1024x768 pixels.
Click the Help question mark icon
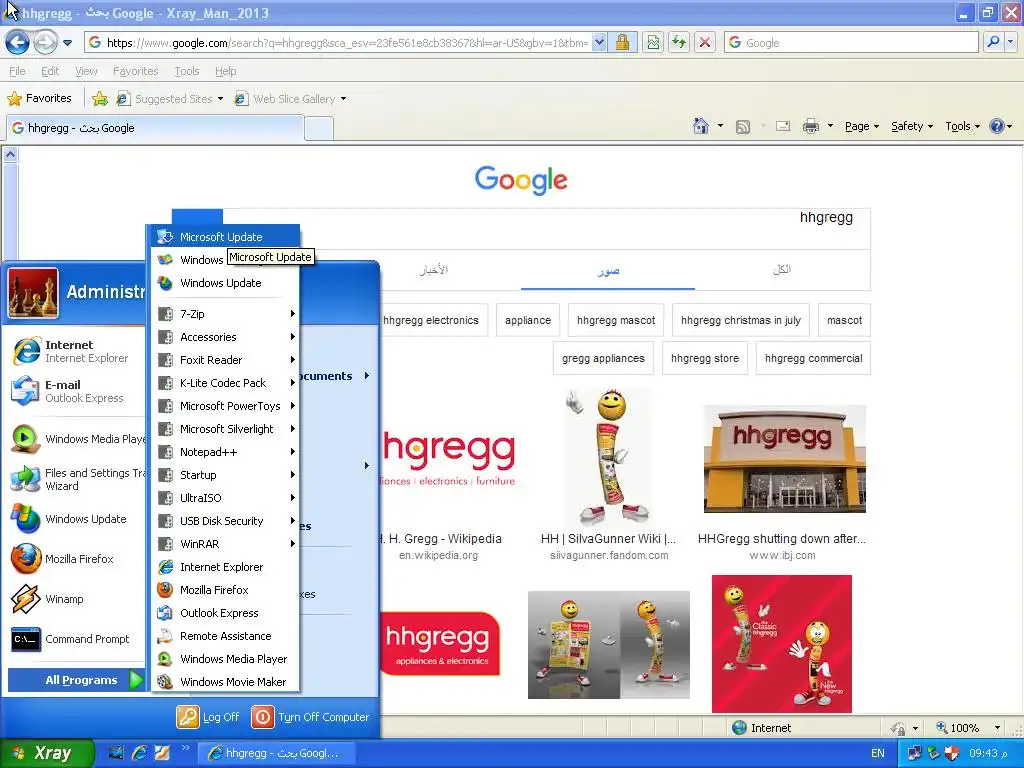[997, 126]
